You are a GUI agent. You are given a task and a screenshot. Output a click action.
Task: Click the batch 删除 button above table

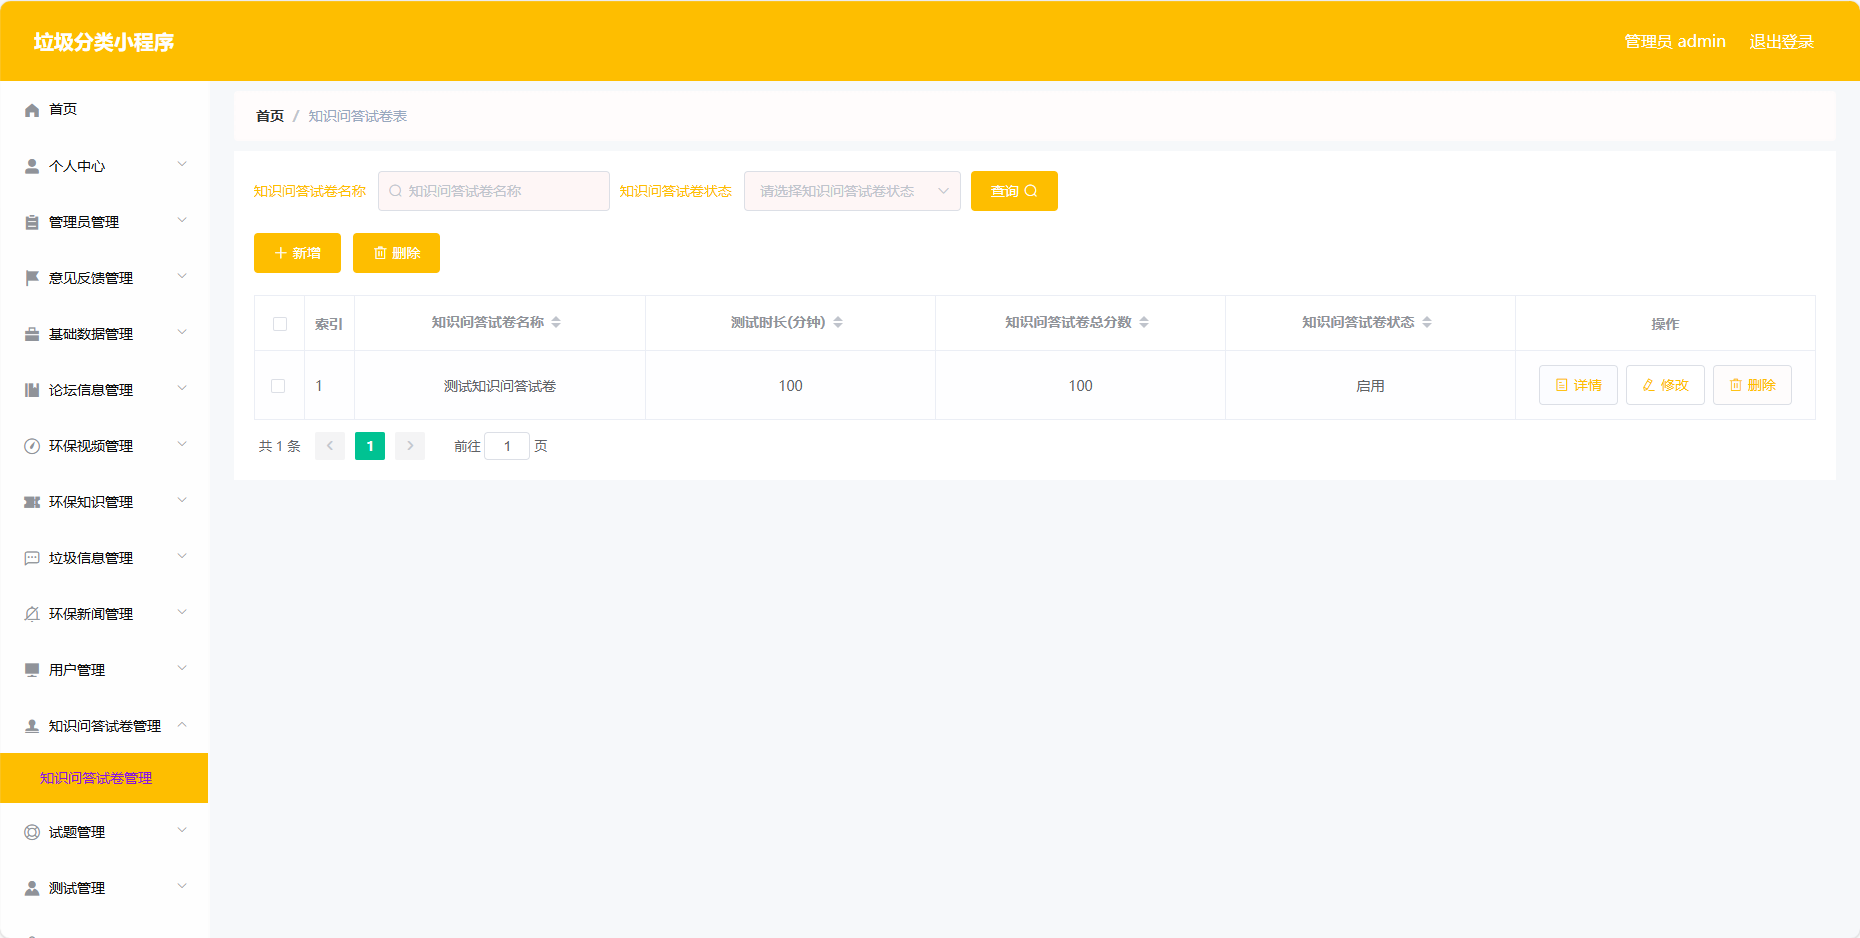click(x=396, y=253)
